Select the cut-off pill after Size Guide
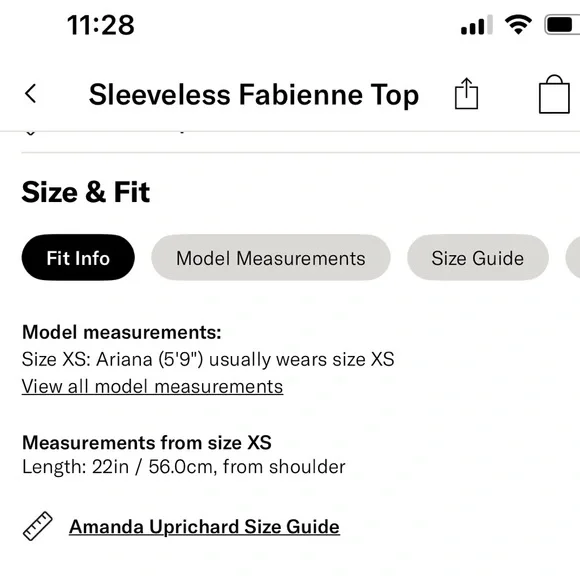This screenshot has height=580, width=580. pyautogui.click(x=573, y=258)
